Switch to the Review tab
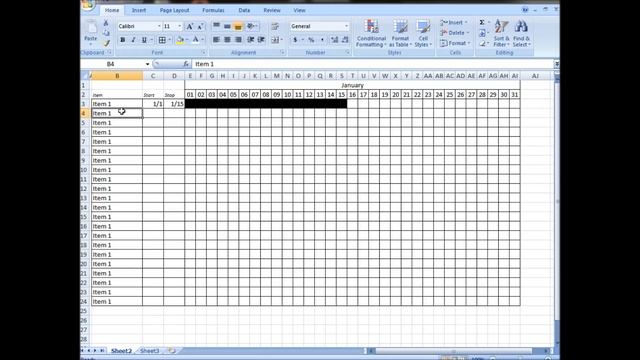The height and width of the screenshot is (360, 640). point(272,10)
